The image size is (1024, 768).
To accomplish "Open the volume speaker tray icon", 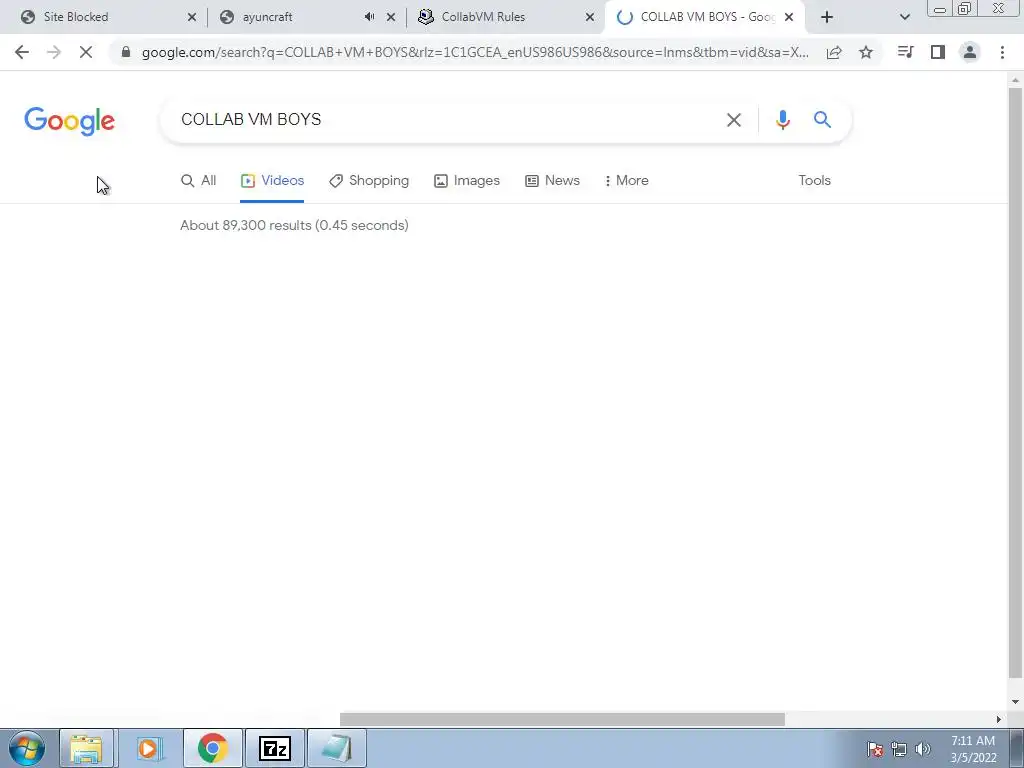I will click(x=922, y=749).
